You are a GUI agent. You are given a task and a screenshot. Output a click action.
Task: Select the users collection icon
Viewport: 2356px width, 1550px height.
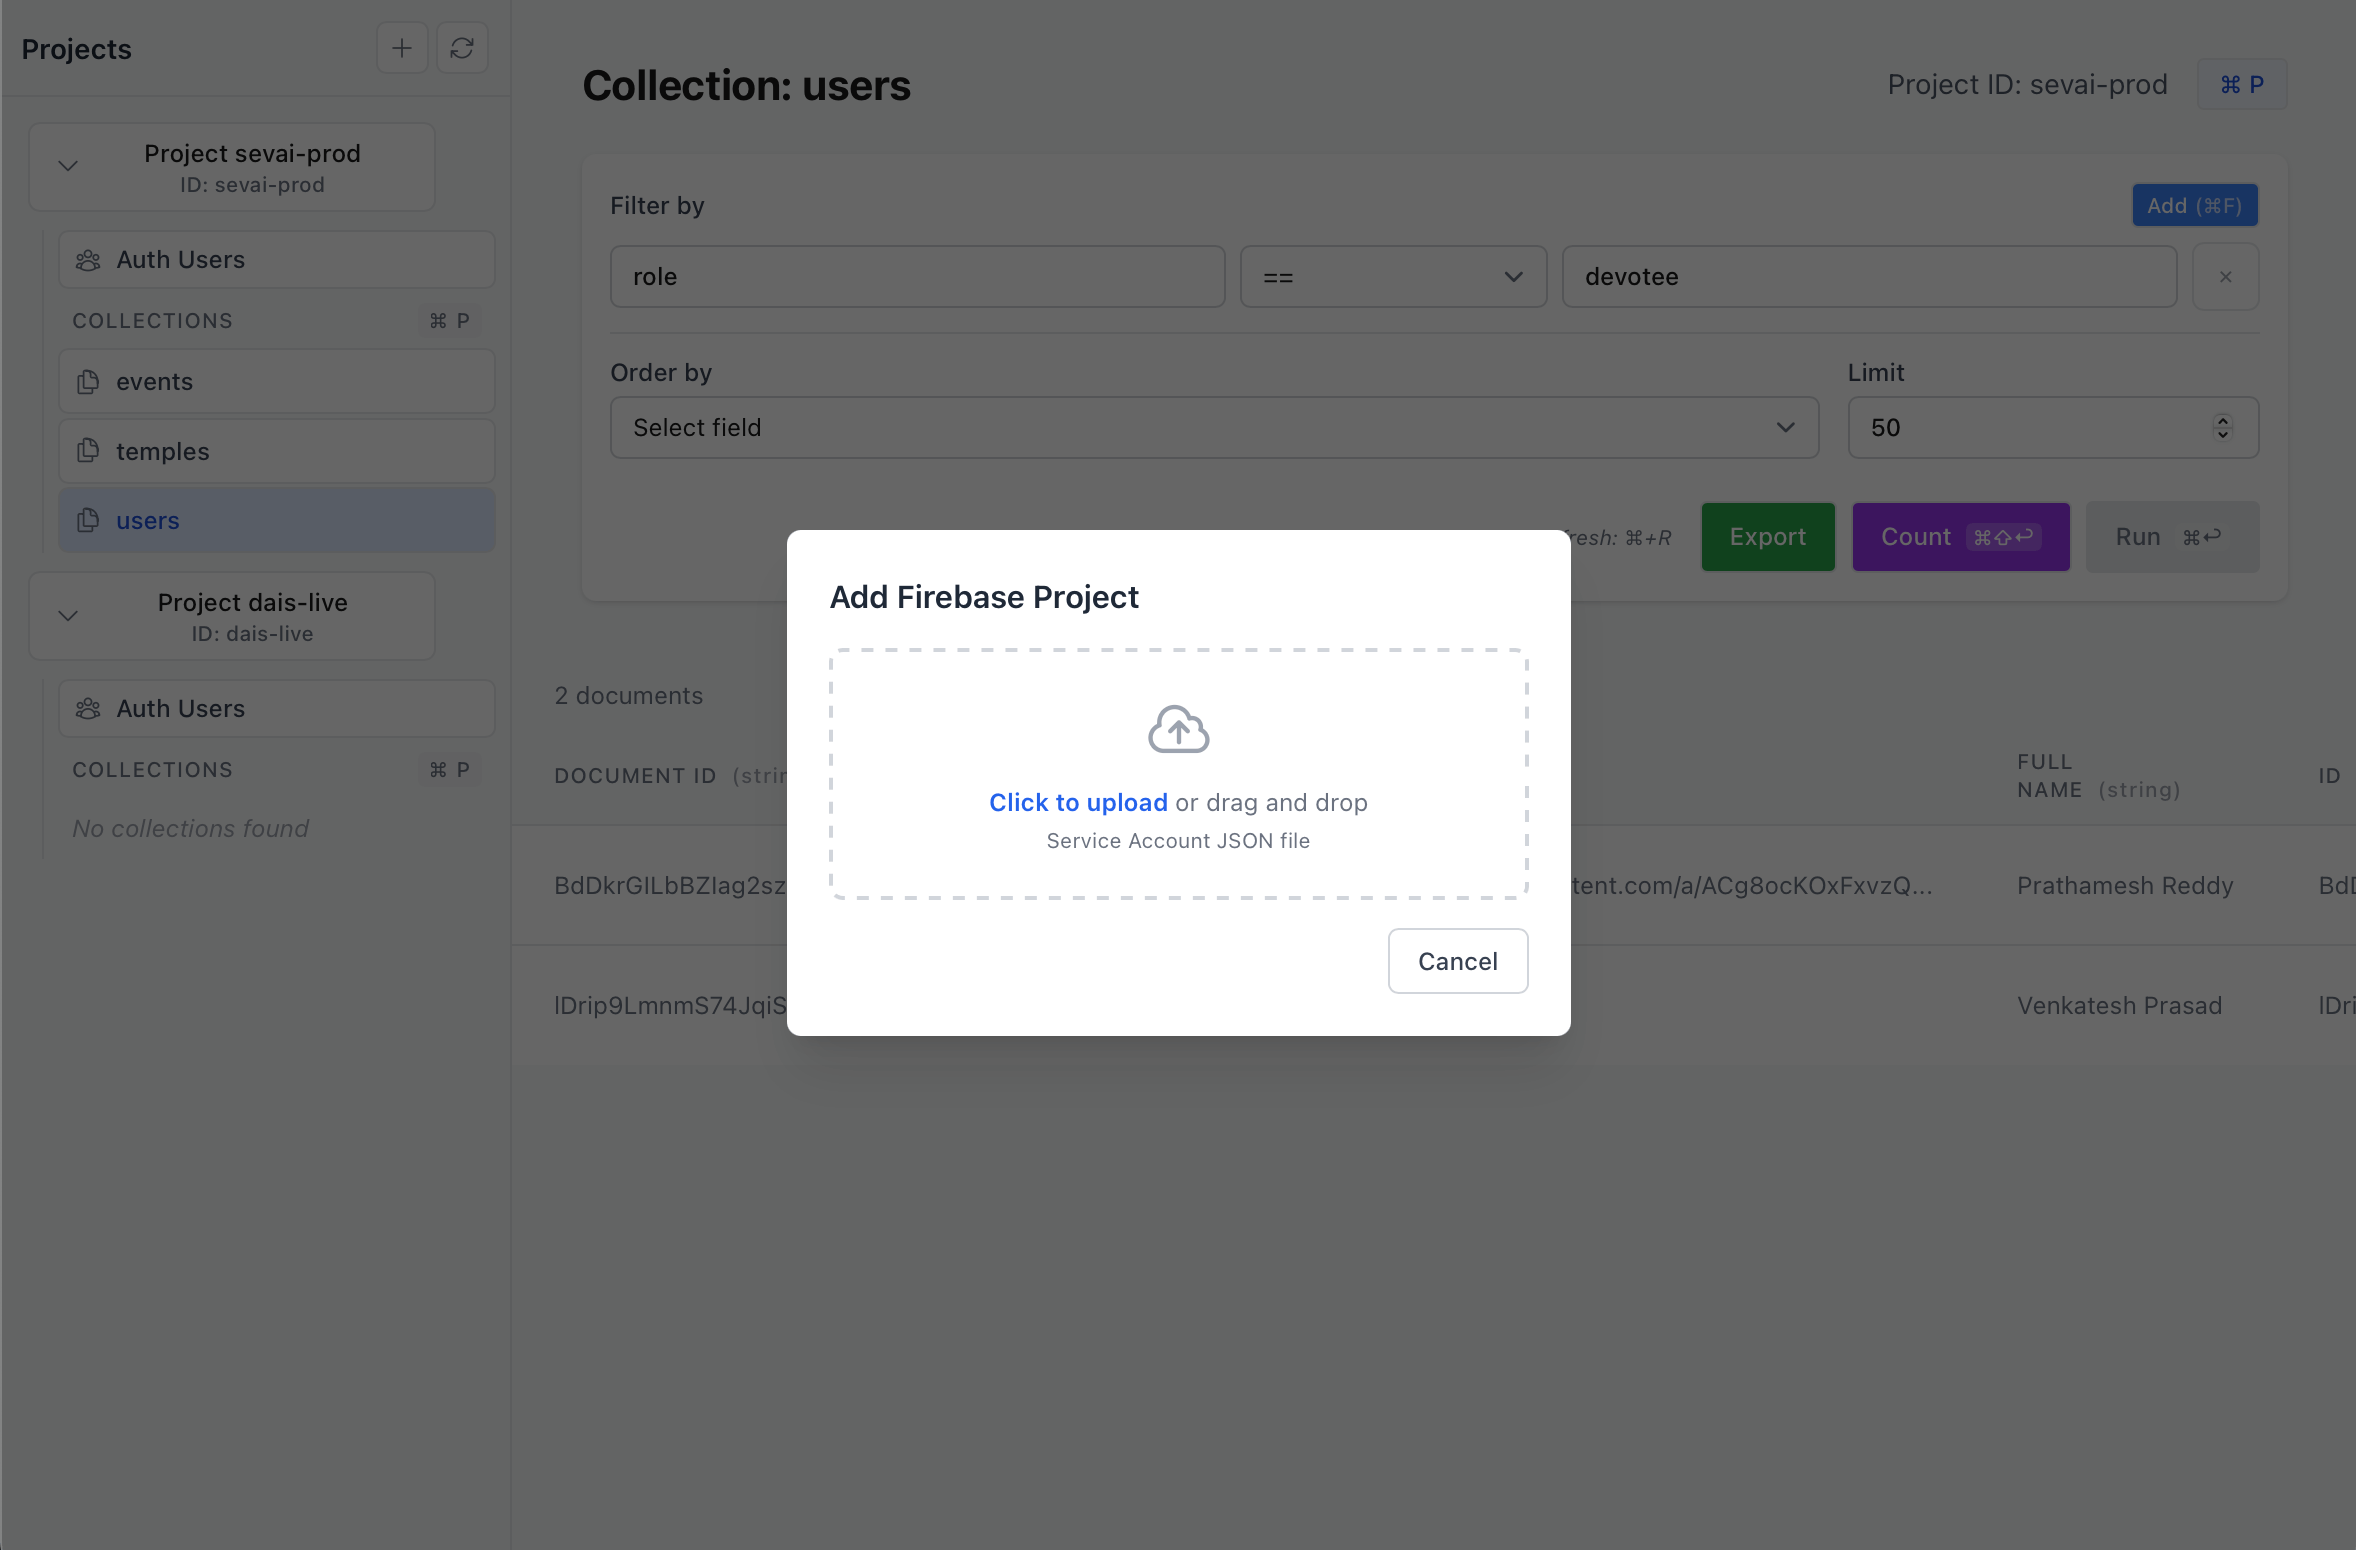(x=89, y=520)
